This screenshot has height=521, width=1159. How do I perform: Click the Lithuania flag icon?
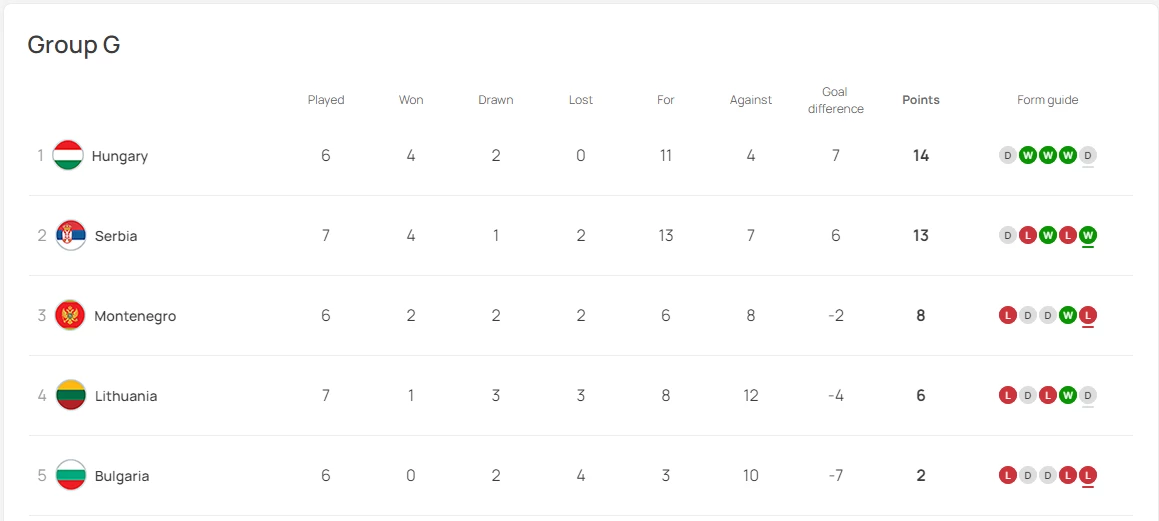point(71,395)
